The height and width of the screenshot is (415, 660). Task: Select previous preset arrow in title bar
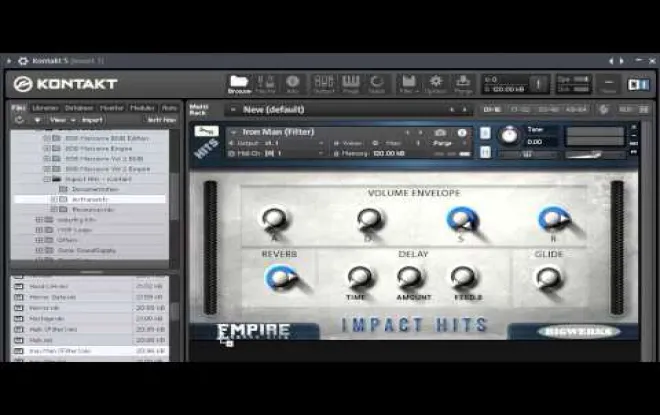611,61
